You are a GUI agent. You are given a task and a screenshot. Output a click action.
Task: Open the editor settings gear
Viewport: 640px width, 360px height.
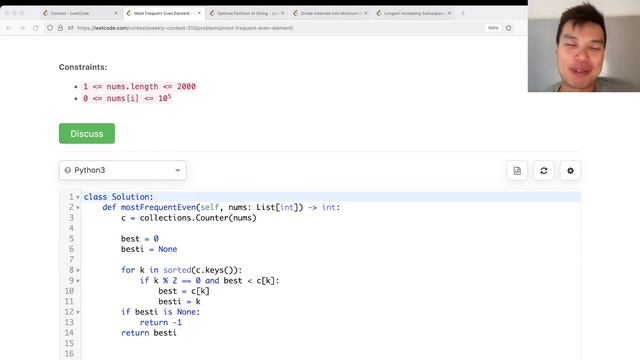click(570, 171)
